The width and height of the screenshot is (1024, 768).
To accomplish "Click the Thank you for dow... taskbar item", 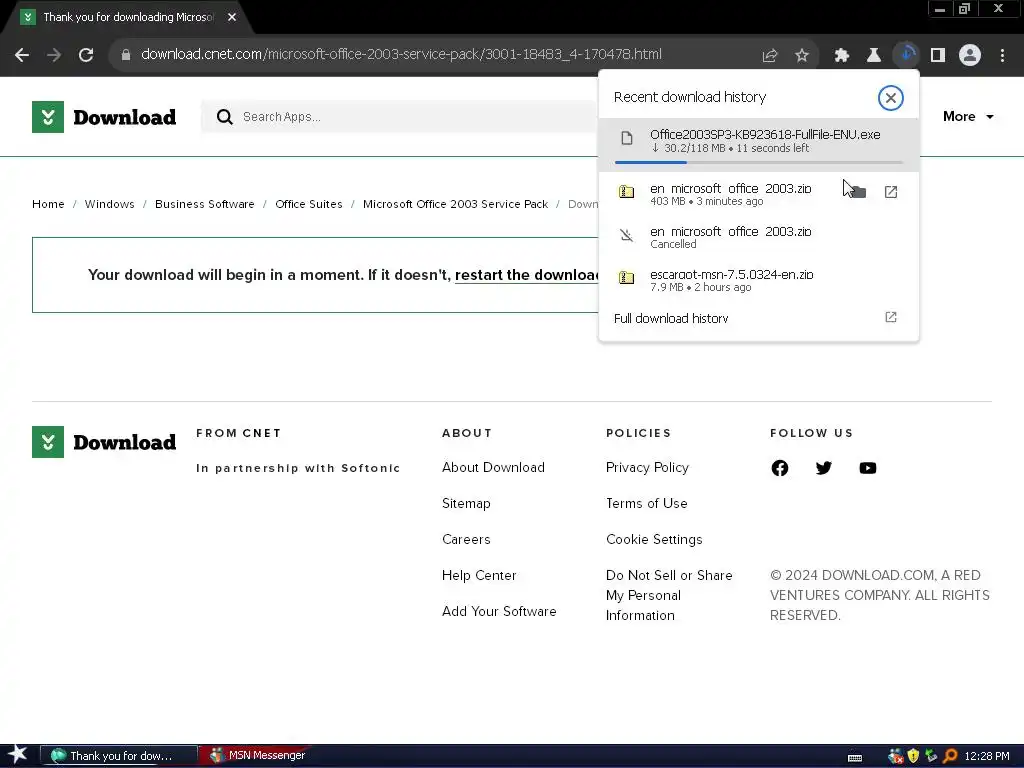I will (x=119, y=756).
